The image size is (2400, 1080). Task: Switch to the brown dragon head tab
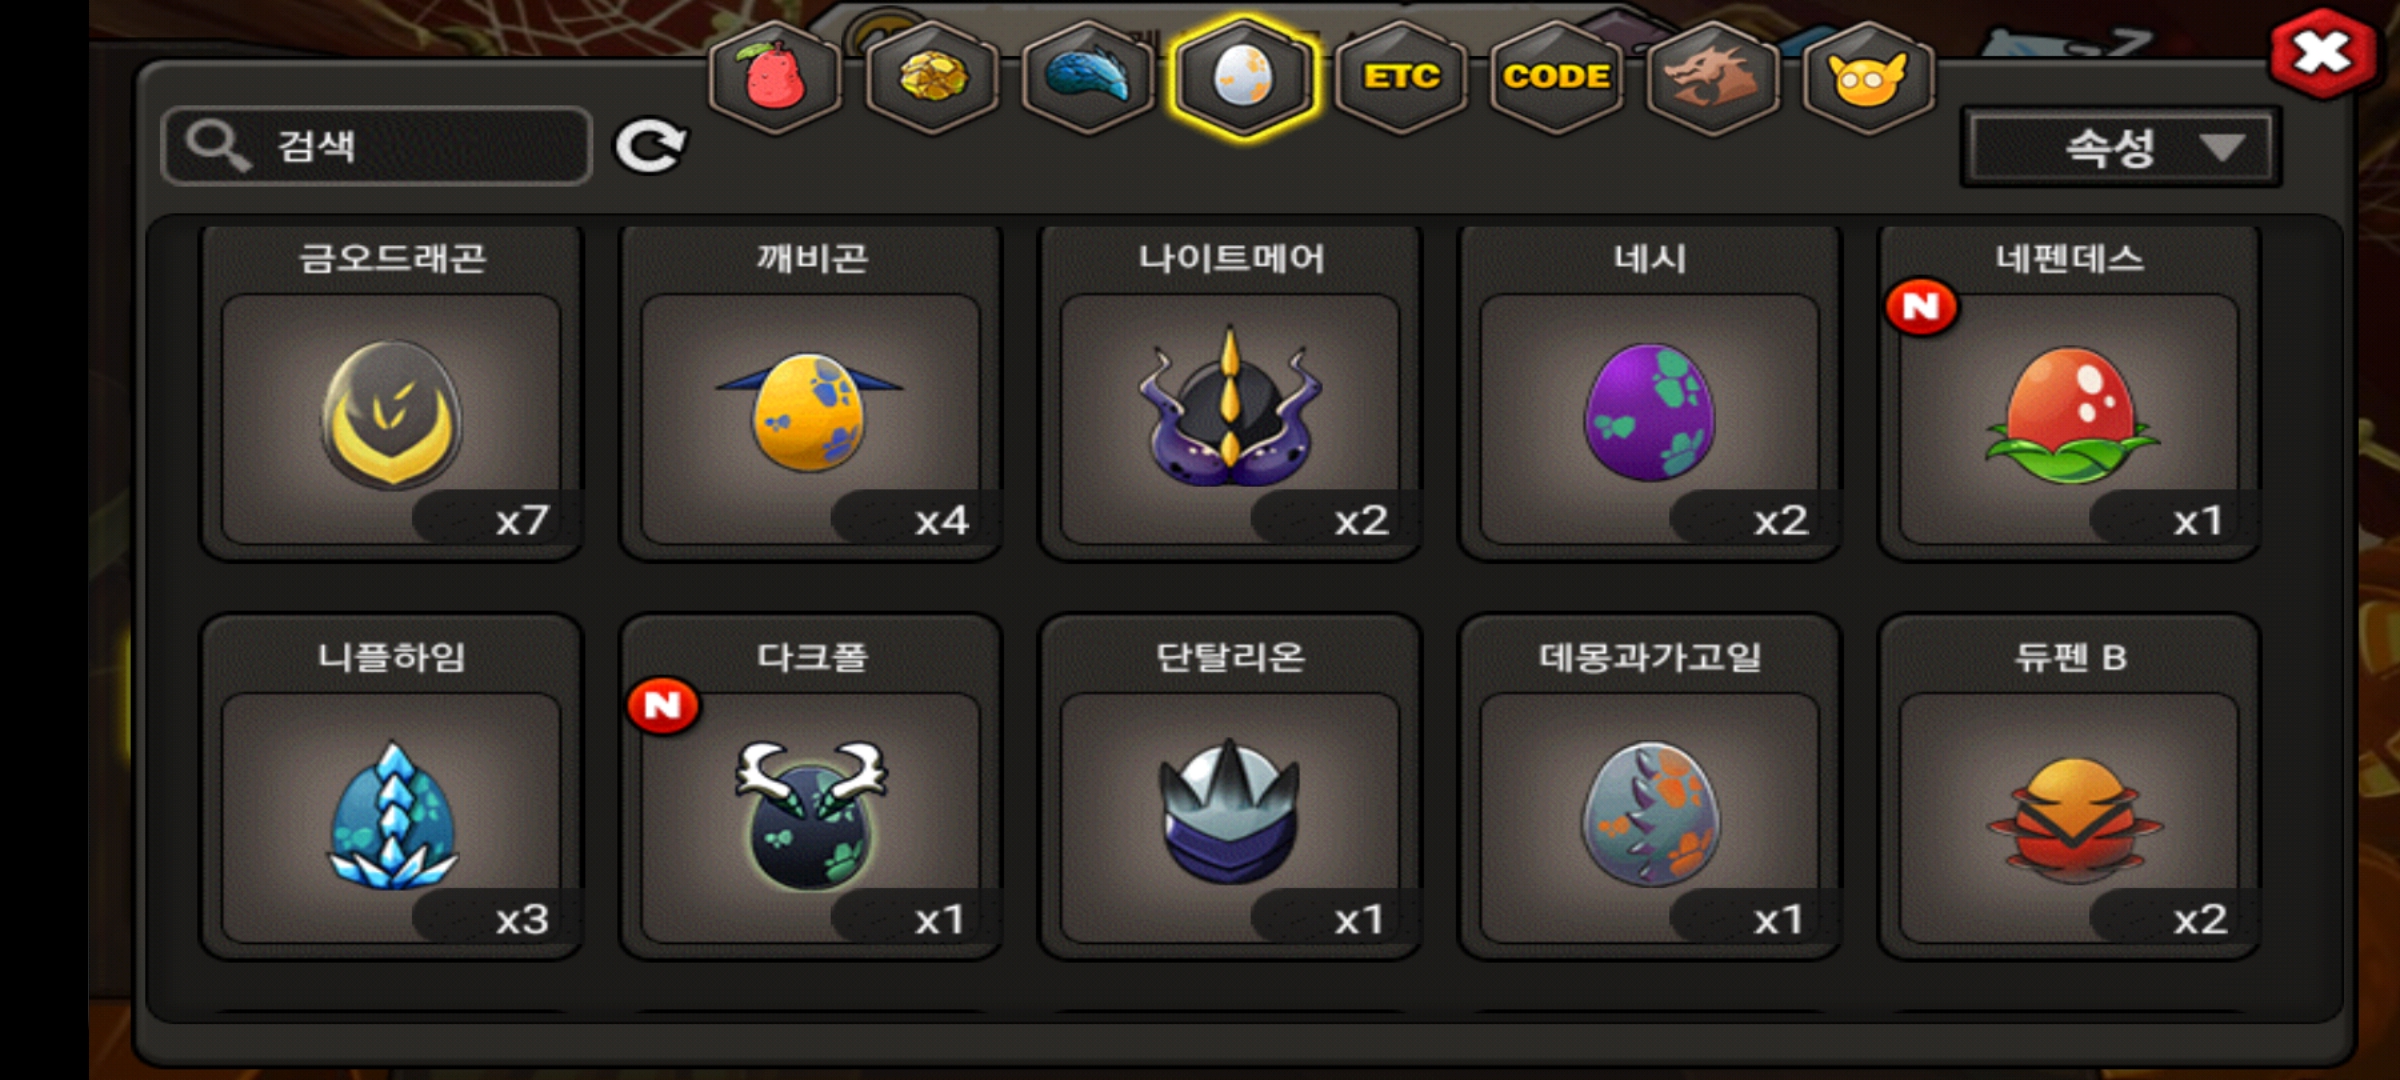point(1712,77)
